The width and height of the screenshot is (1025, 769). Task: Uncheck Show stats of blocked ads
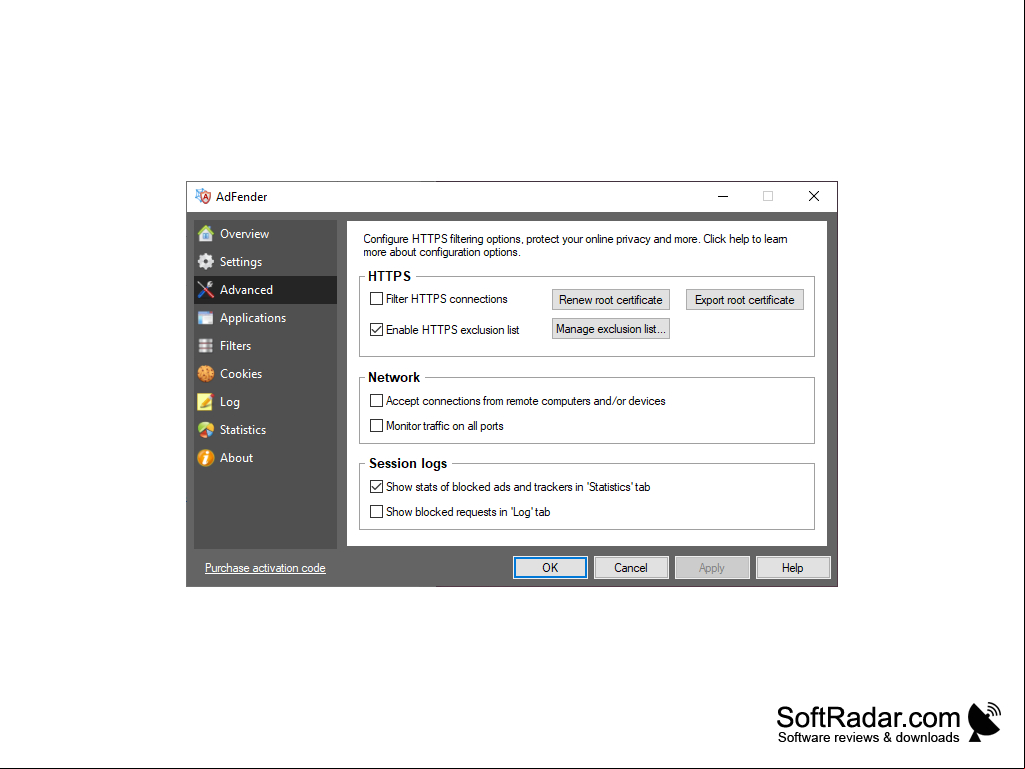coord(377,487)
